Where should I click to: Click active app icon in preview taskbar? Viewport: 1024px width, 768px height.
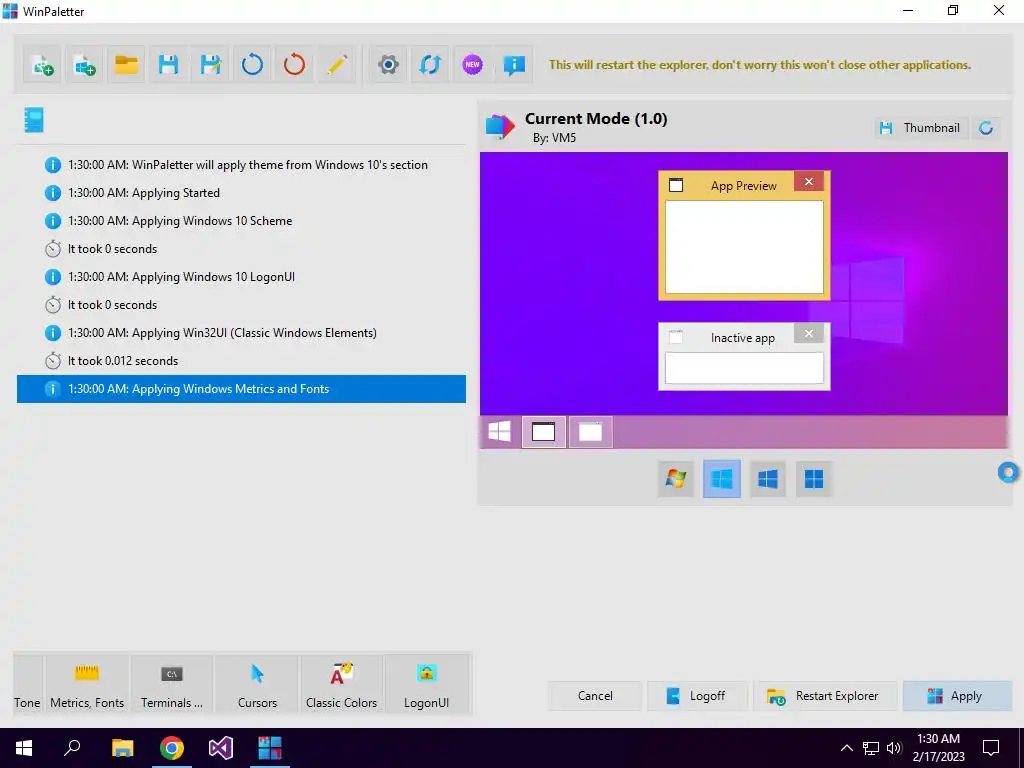543,432
